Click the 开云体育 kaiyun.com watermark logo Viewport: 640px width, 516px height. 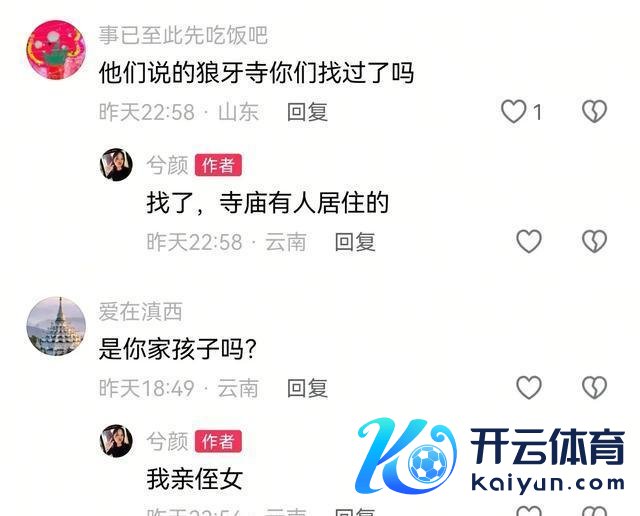[x=490, y=456]
